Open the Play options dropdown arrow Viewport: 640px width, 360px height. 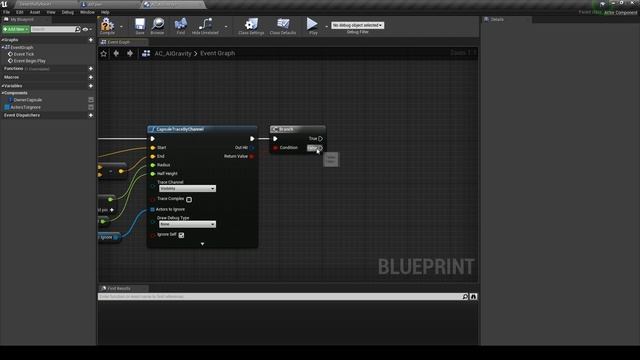pos(326,26)
